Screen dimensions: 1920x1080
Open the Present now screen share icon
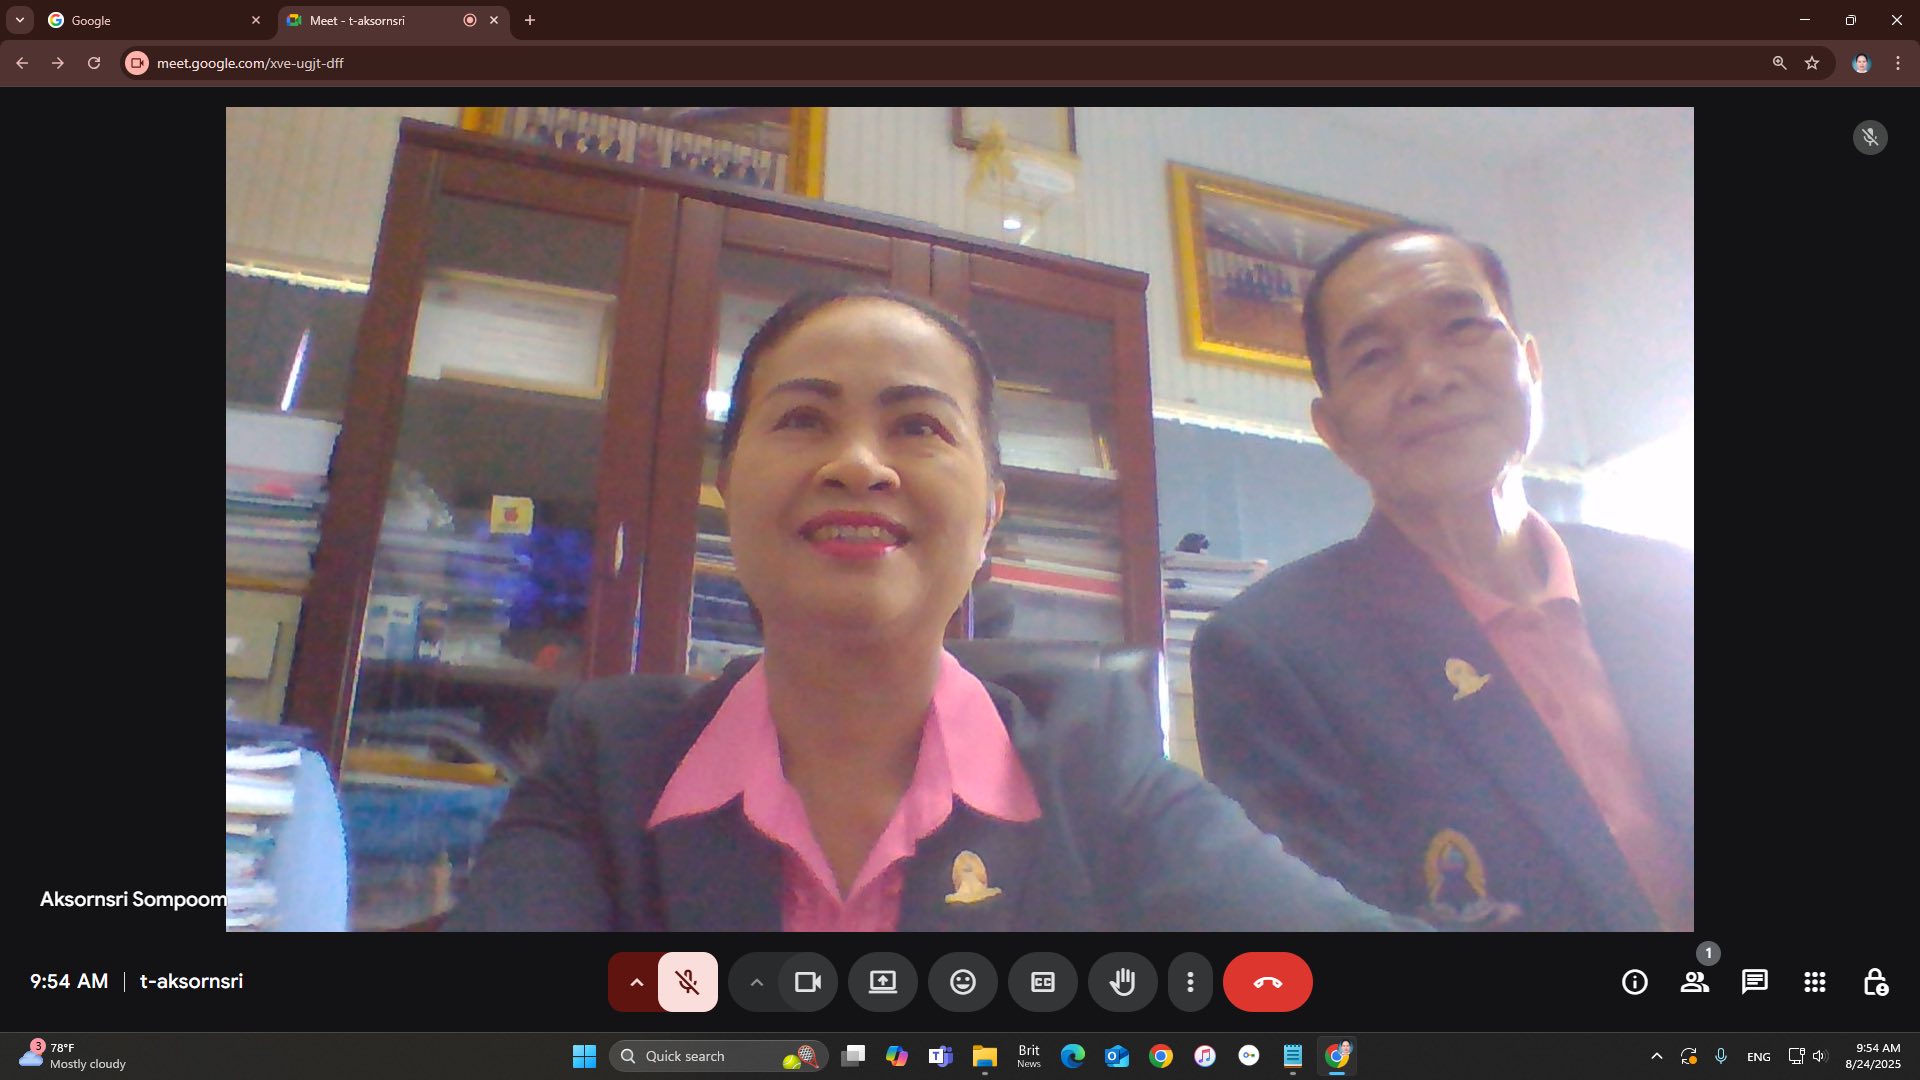(882, 982)
